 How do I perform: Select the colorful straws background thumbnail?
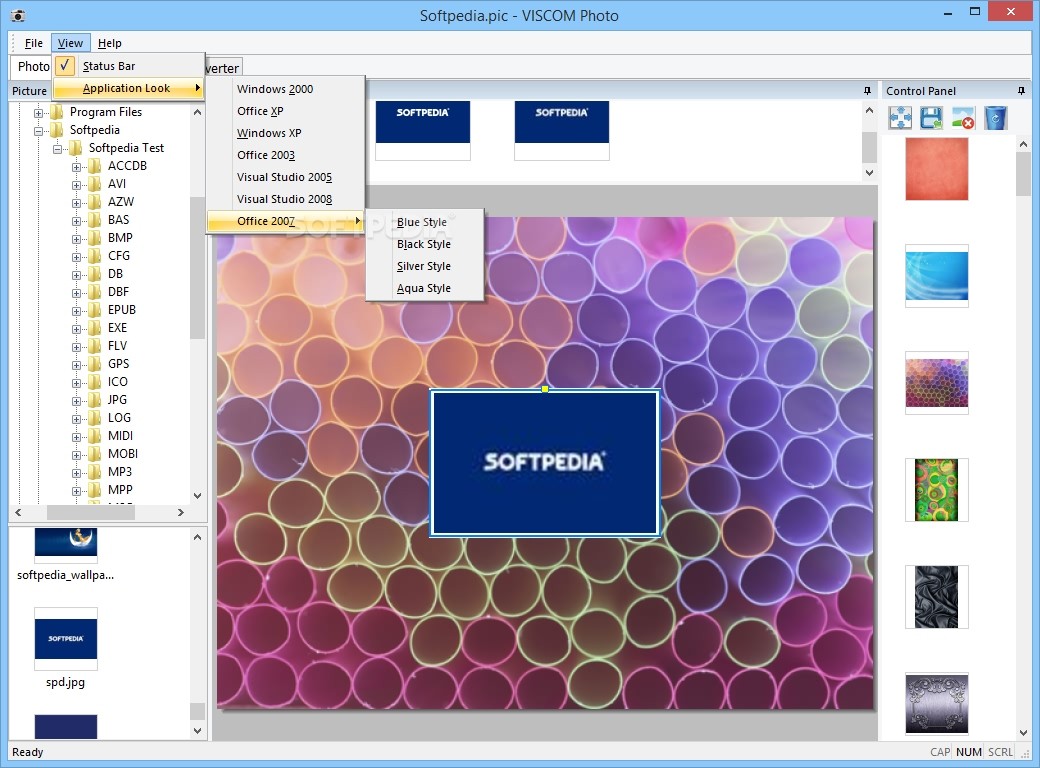point(937,383)
